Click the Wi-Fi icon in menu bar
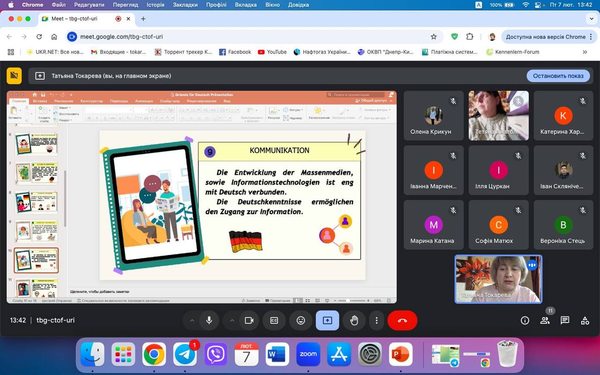Image resolution: width=600 pixels, height=375 pixels. 526,5
